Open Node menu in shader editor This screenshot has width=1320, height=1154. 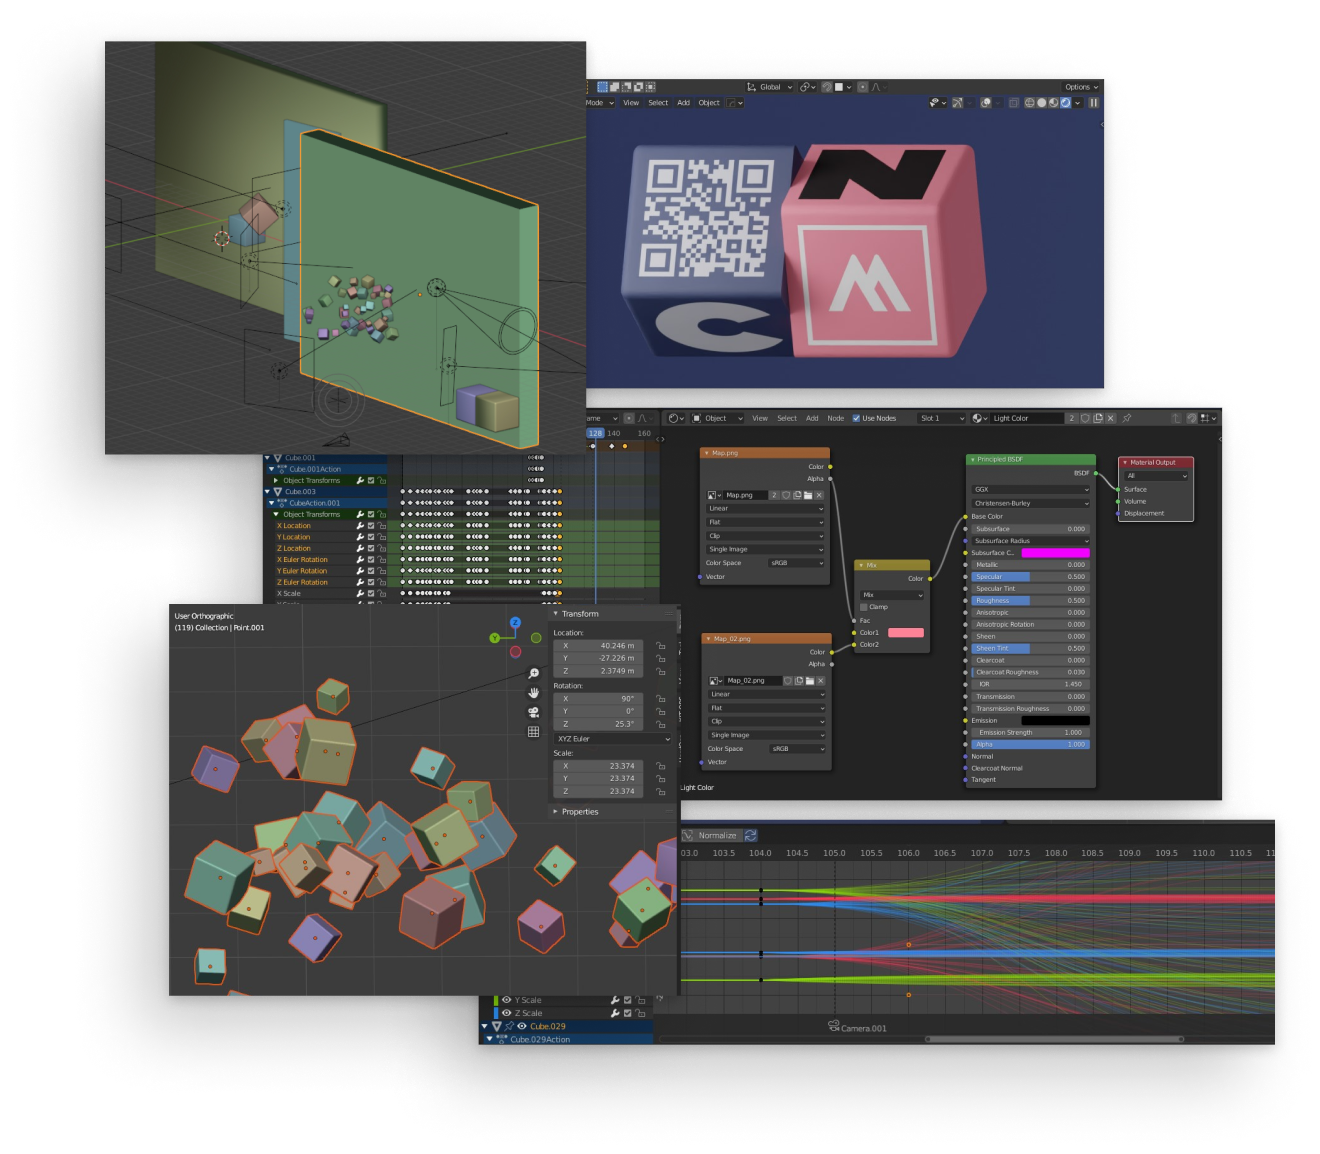835,418
